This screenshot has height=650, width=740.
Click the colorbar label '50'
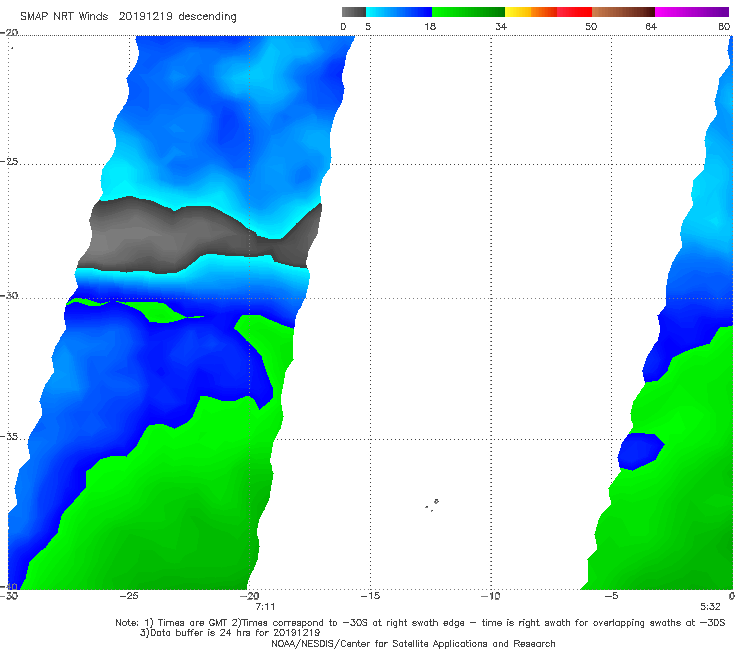click(591, 27)
